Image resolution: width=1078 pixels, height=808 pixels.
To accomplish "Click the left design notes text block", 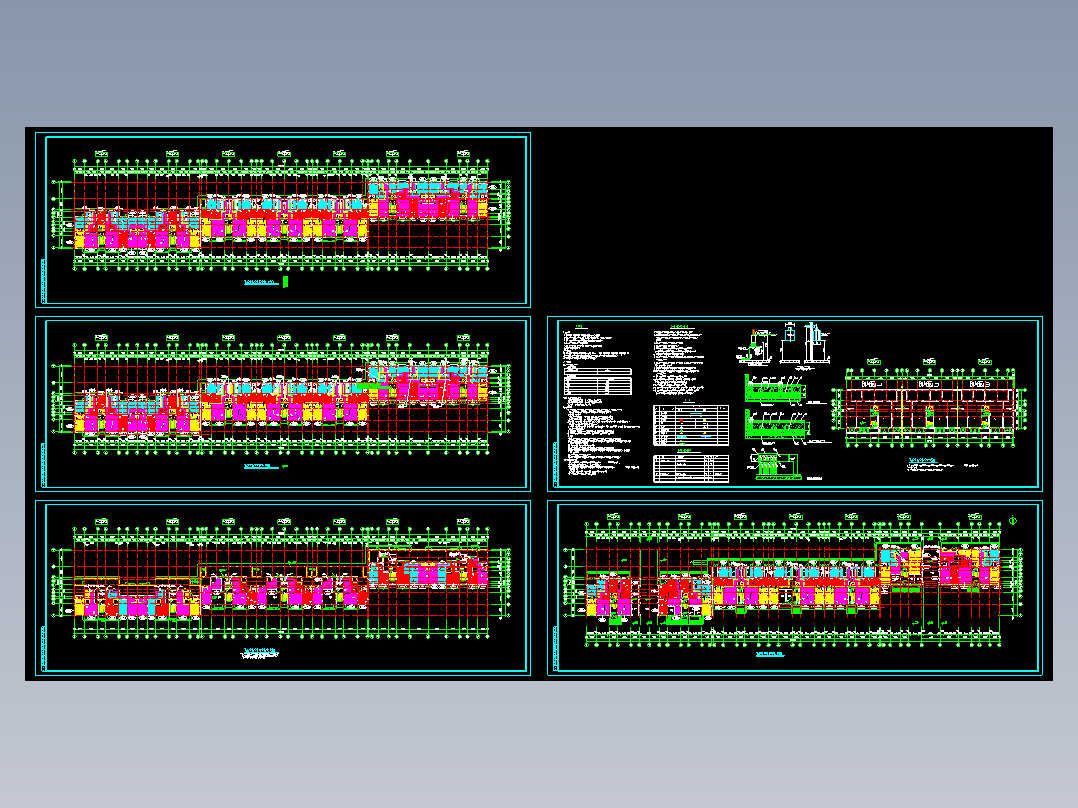I will (x=600, y=401).
